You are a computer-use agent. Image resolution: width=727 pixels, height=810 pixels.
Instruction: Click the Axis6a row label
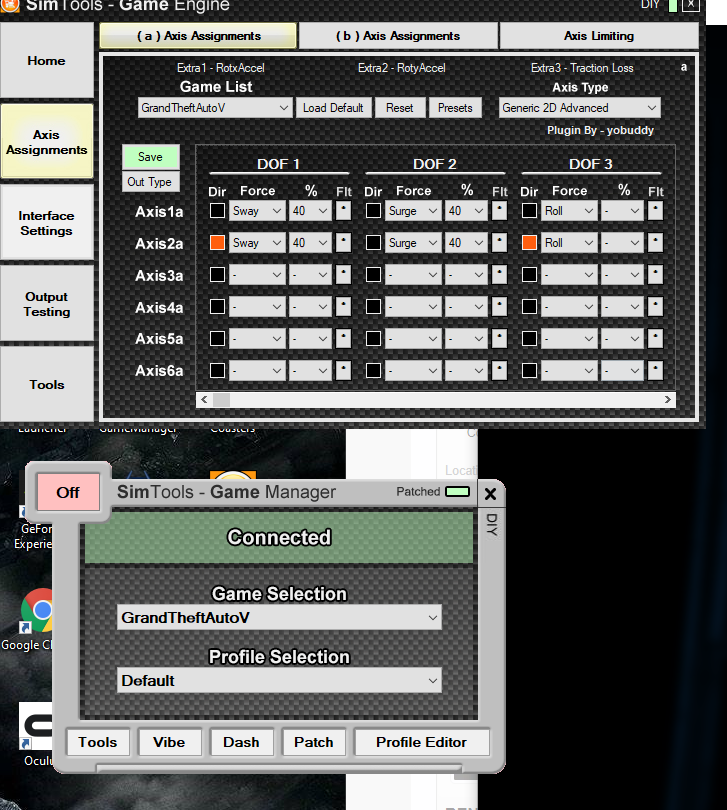(159, 371)
